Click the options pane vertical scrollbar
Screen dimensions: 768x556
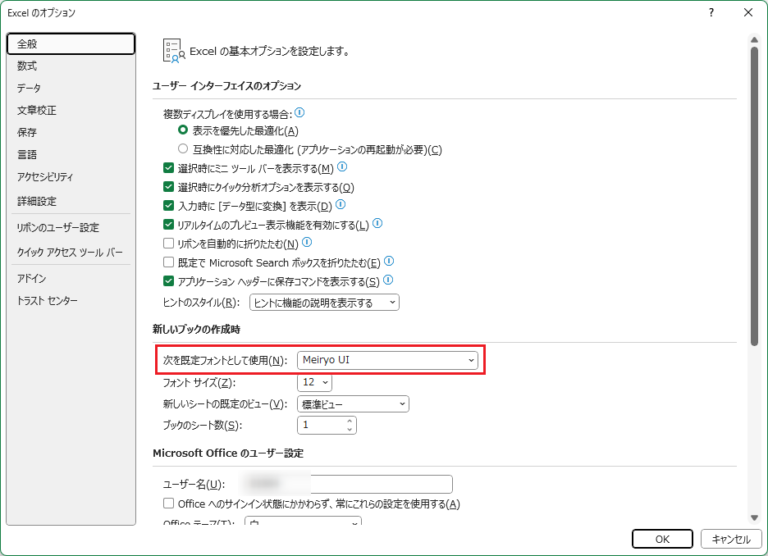[x=755, y=200]
